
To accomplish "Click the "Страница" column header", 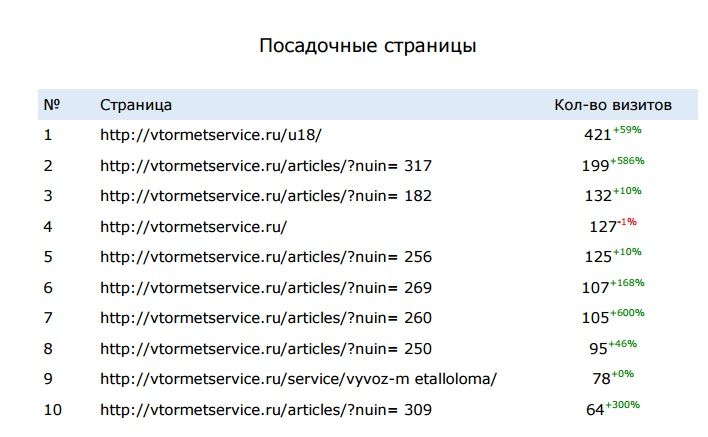I will point(136,104).
